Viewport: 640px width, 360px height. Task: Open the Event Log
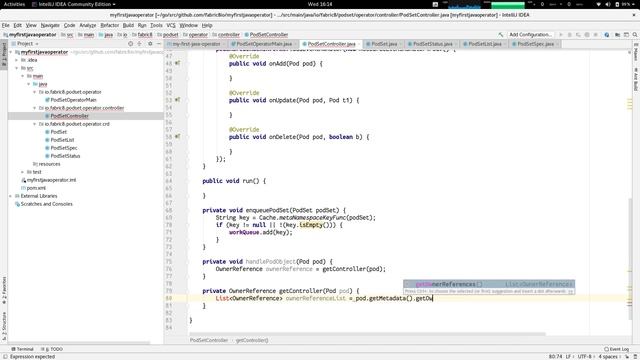coord(617,349)
